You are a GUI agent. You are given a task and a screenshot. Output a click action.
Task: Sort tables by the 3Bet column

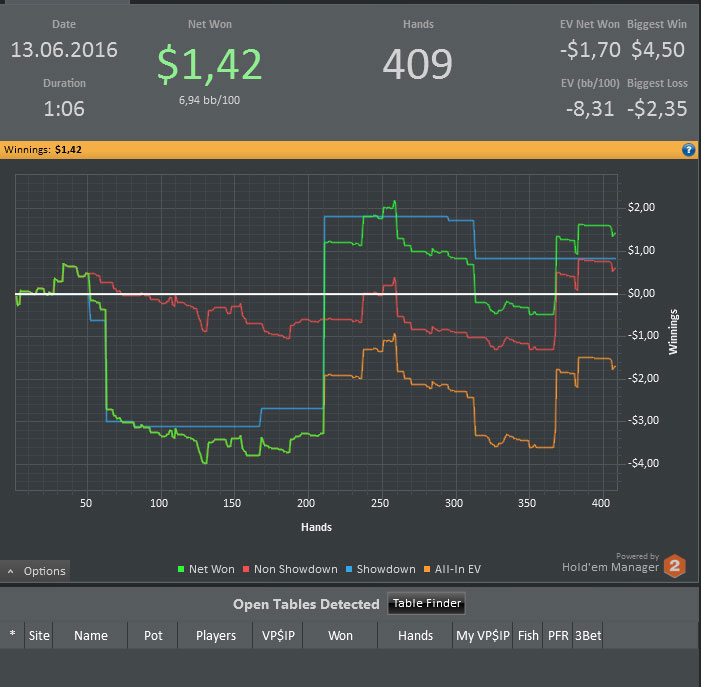[x=588, y=635]
